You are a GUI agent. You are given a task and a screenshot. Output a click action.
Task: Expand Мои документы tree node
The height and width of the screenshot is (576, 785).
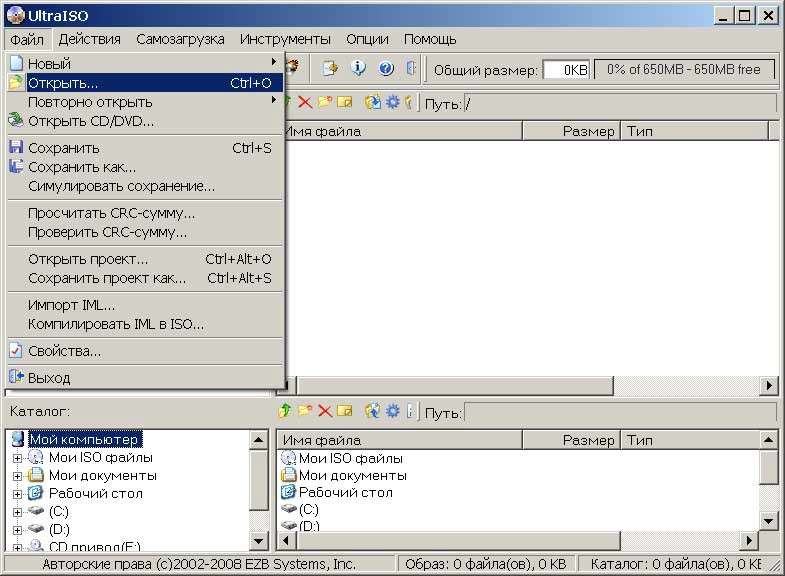[18, 476]
